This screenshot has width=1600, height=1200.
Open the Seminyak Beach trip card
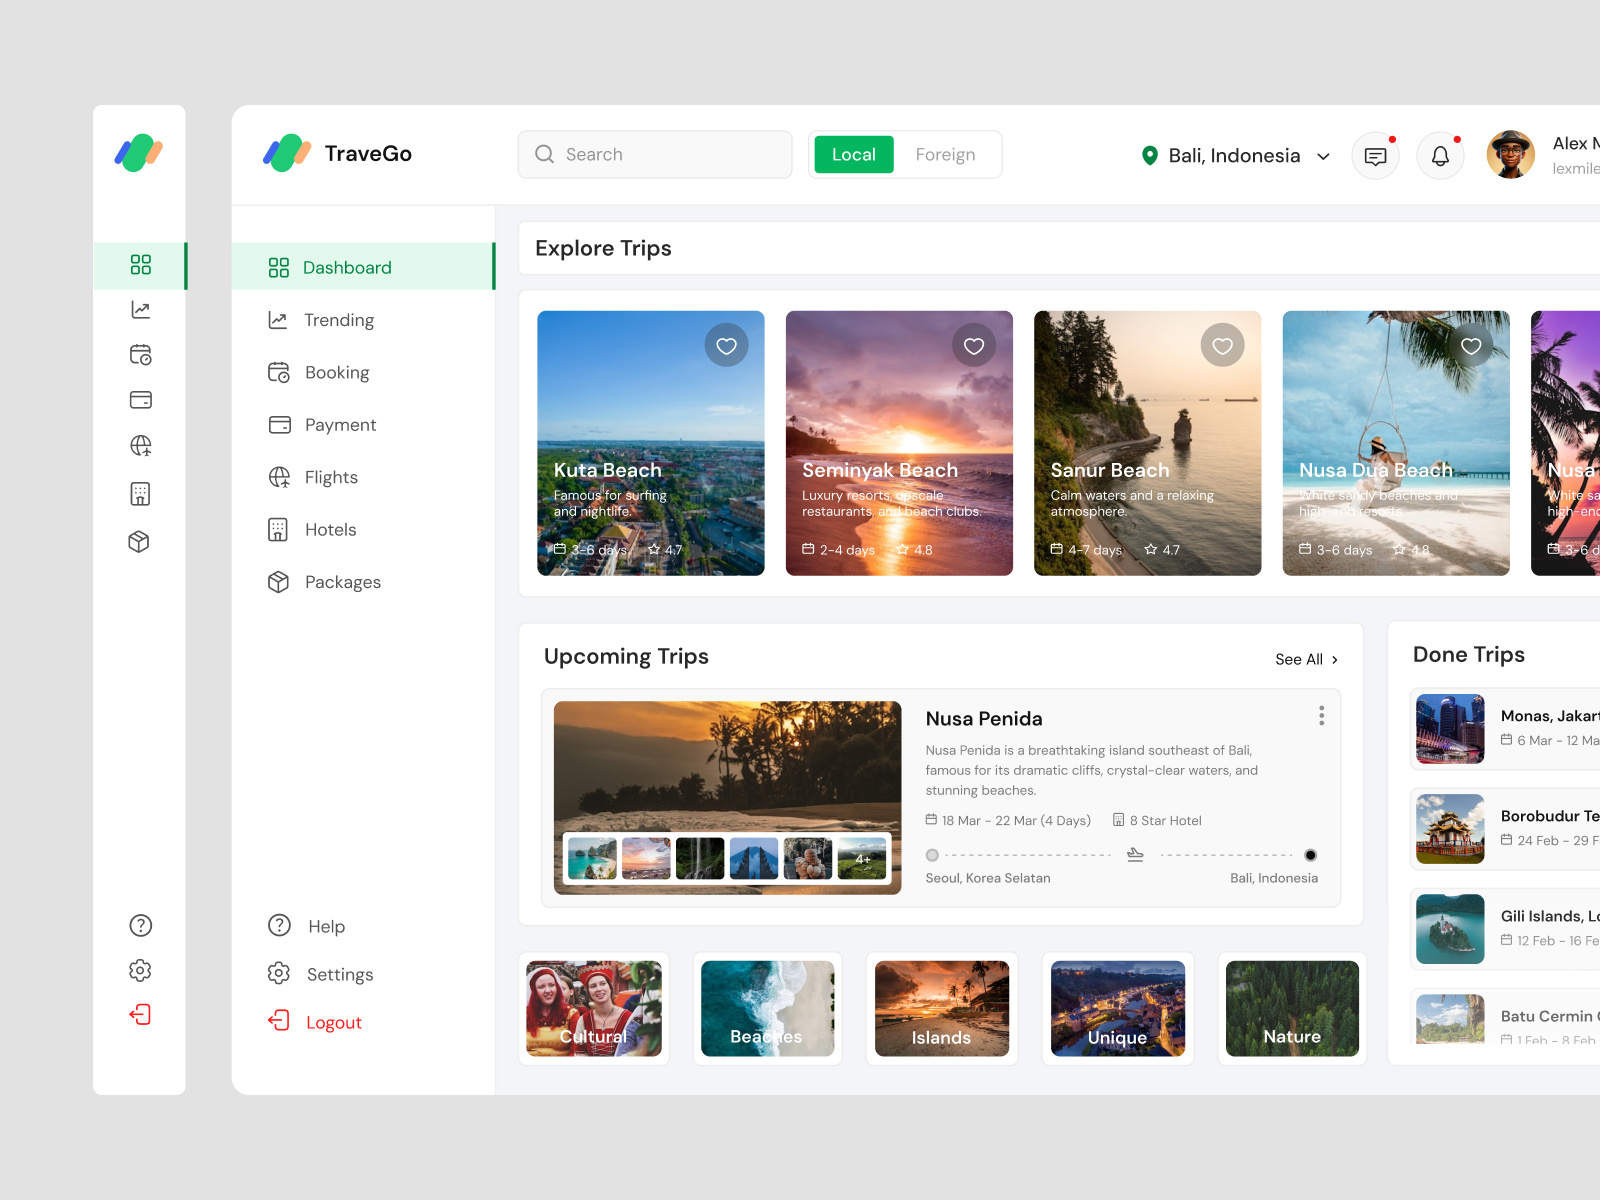coord(899,443)
